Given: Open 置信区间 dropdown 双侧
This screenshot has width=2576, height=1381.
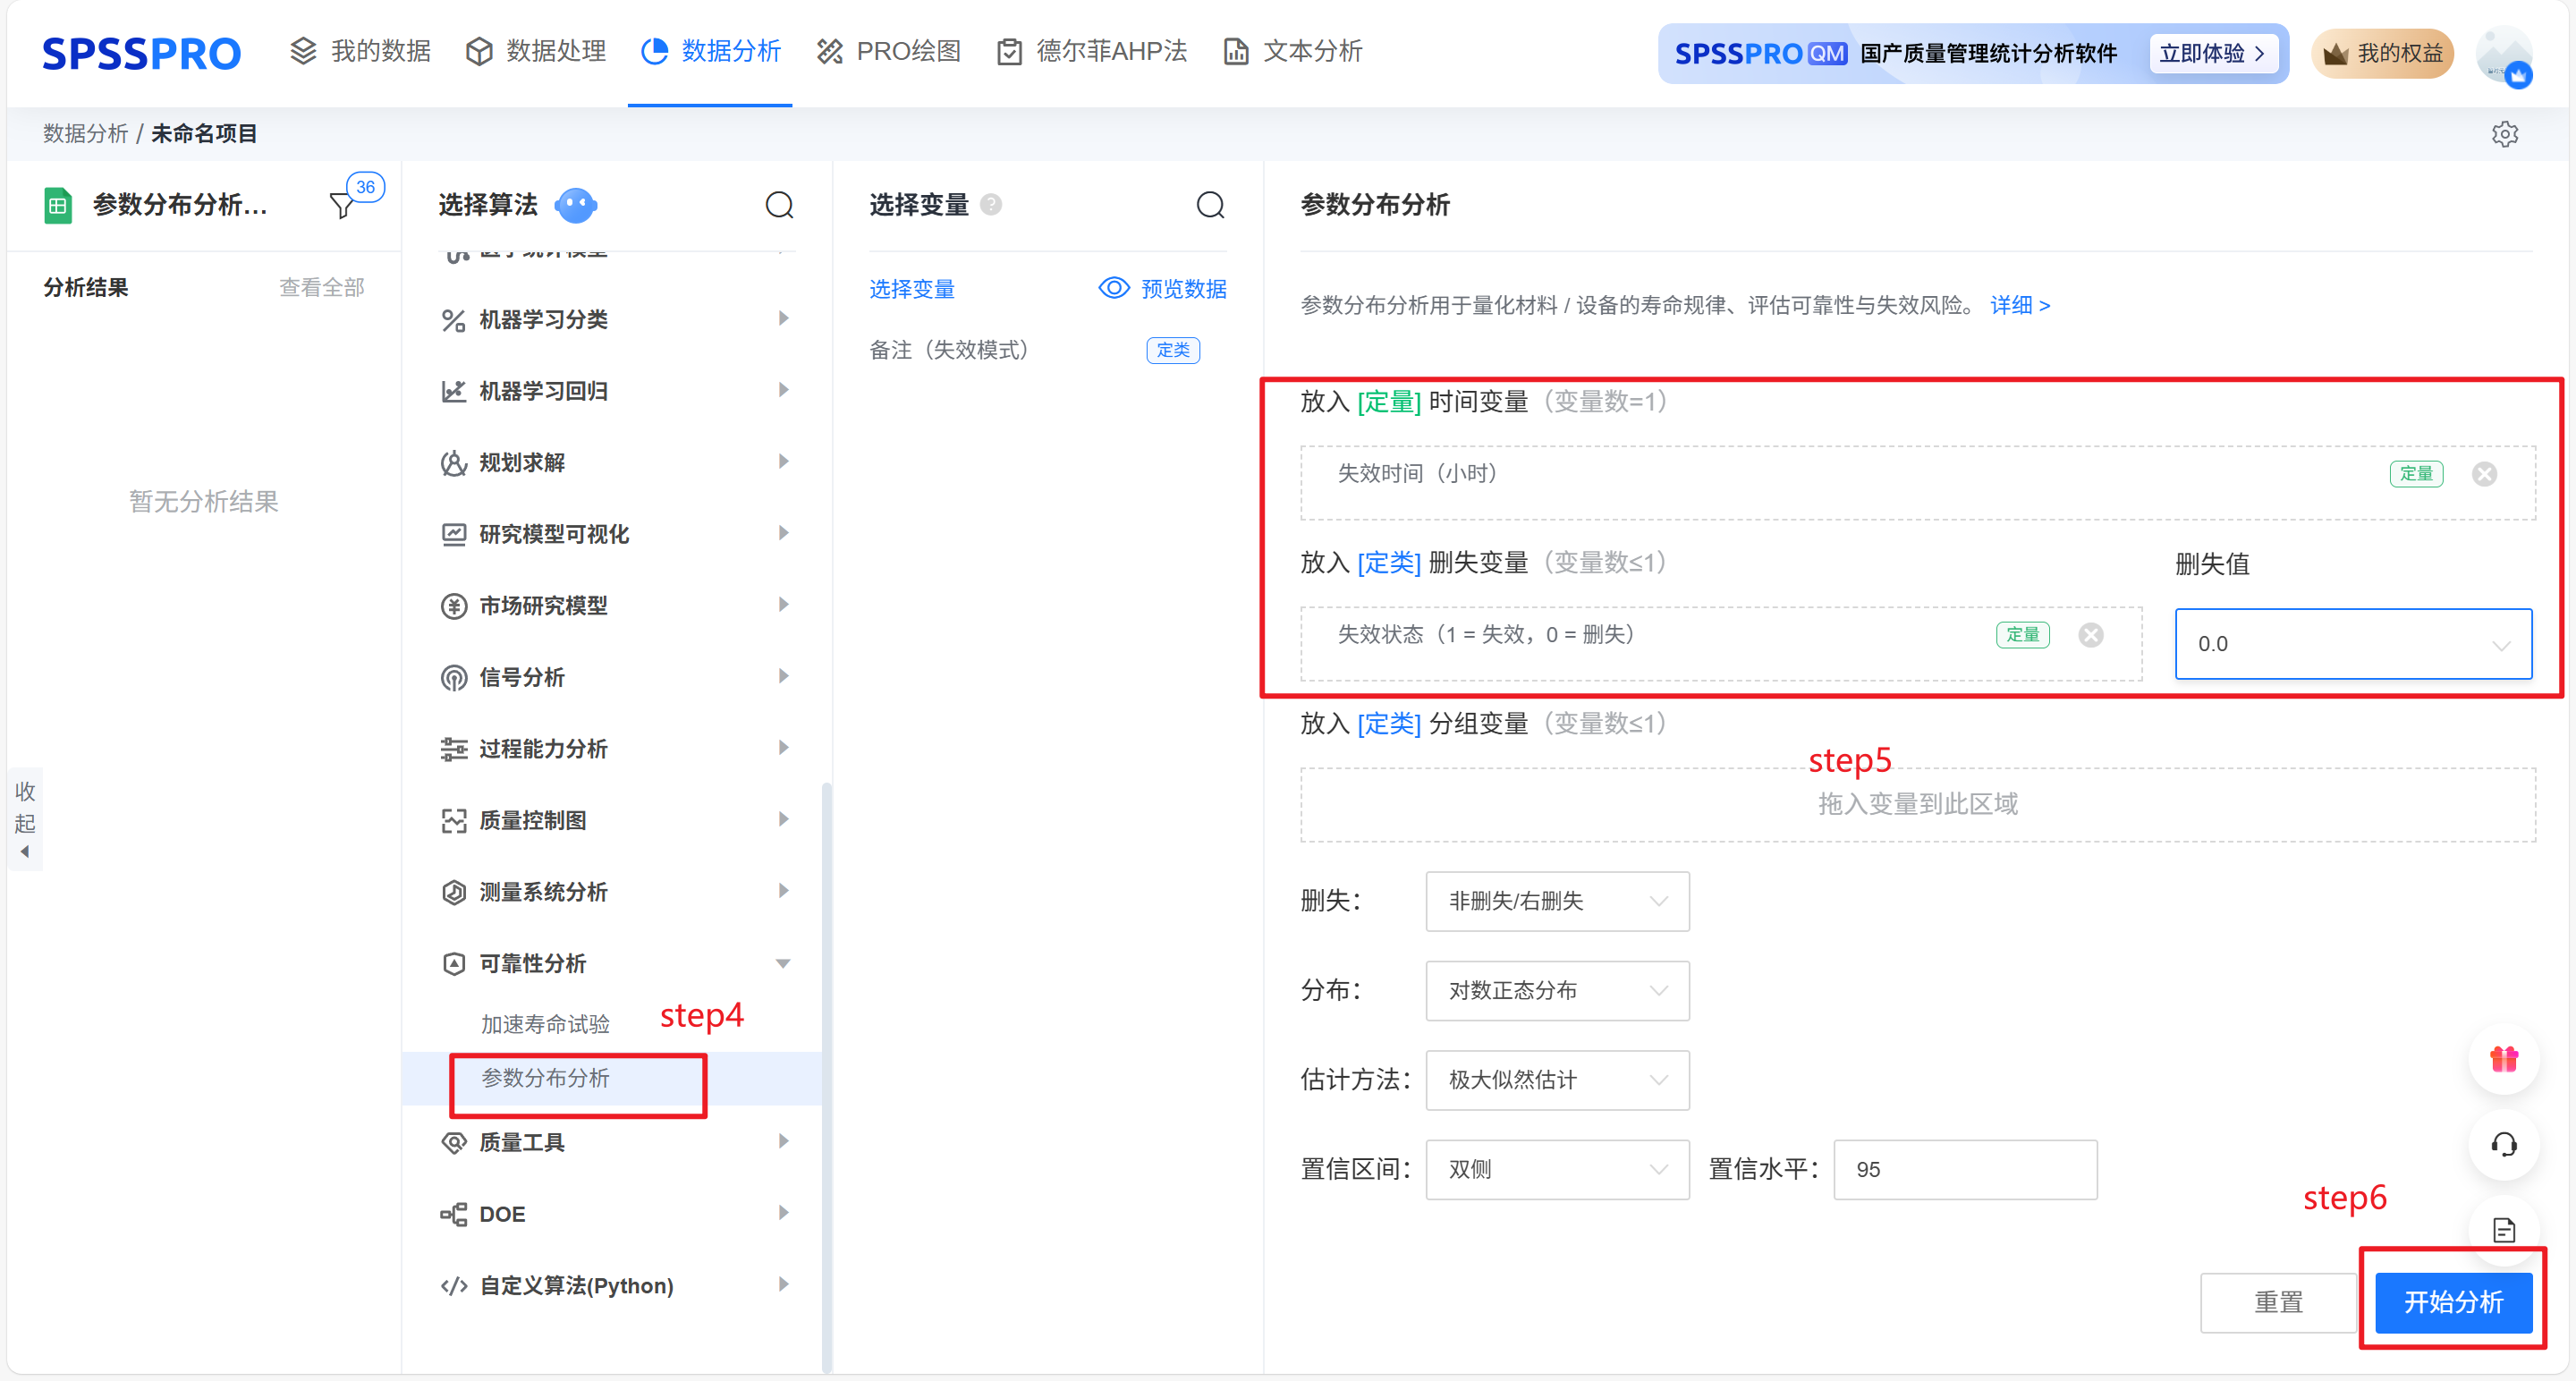Looking at the screenshot, I should [x=1557, y=1169].
